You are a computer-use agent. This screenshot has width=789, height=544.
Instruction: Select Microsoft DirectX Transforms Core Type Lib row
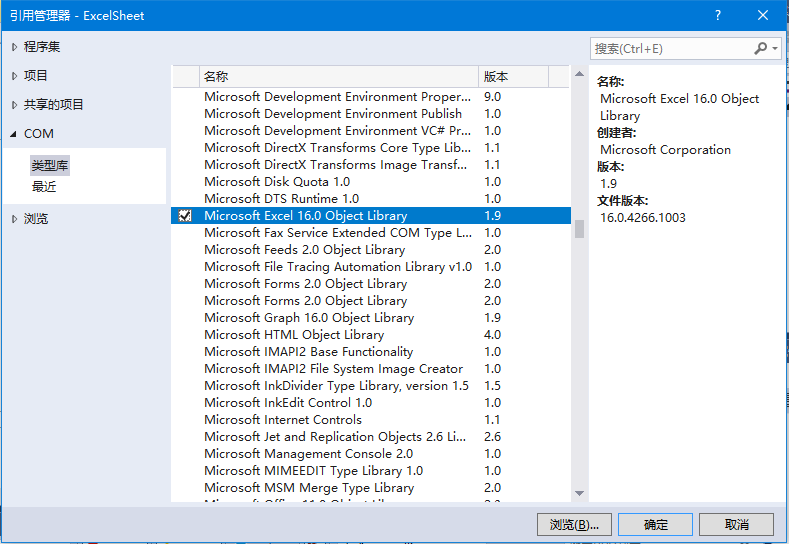[x=371, y=148]
